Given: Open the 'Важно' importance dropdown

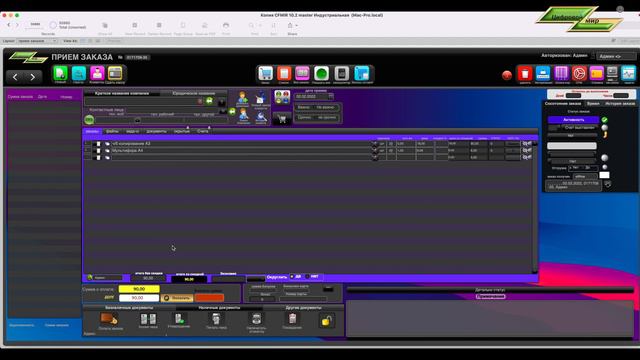Looking at the screenshot, I should pyautogui.click(x=318, y=107).
